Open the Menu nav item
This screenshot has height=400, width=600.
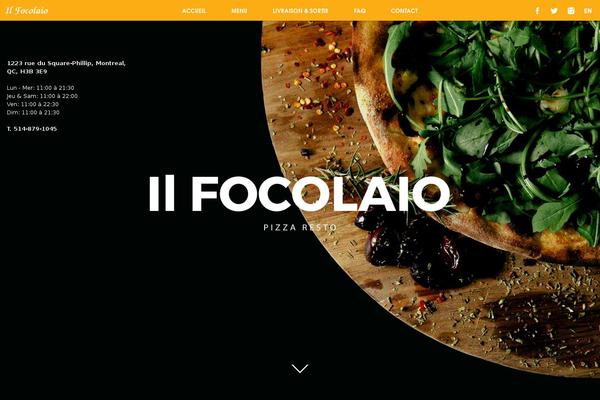tap(239, 11)
